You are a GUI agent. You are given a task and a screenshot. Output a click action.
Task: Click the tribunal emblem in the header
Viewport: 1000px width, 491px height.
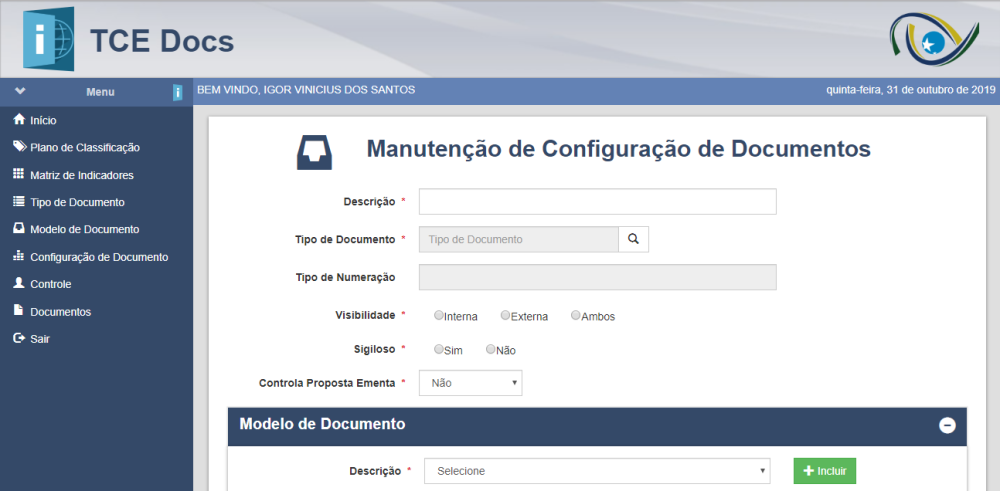point(928,39)
